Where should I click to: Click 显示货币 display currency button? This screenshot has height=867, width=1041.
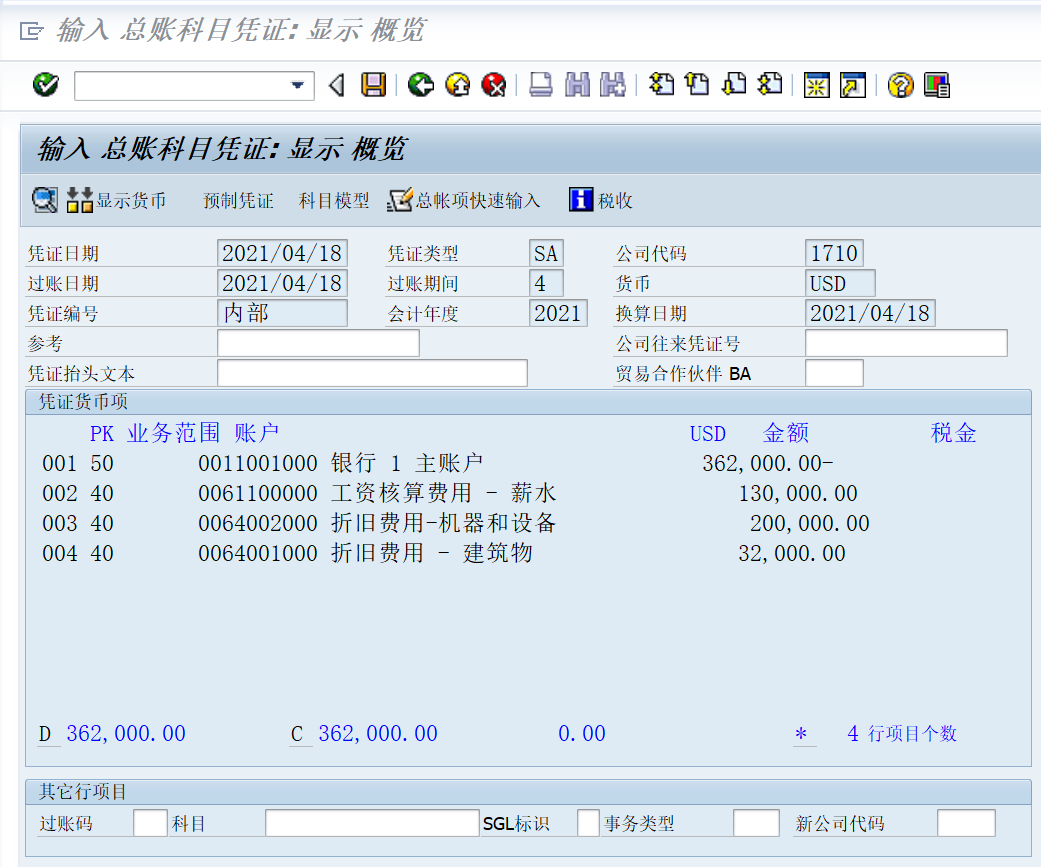point(116,200)
